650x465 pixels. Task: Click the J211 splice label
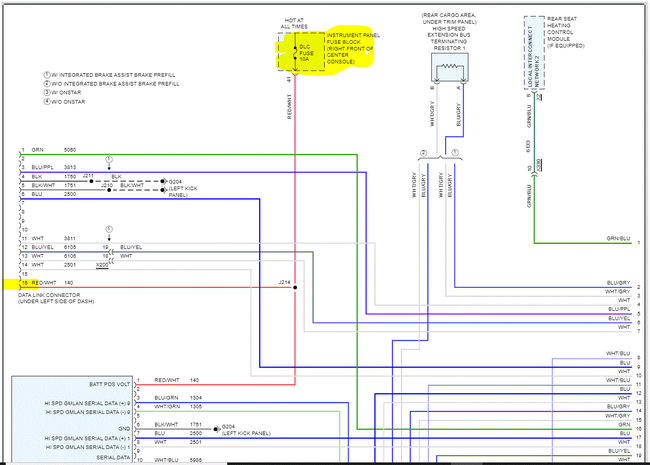88,176
